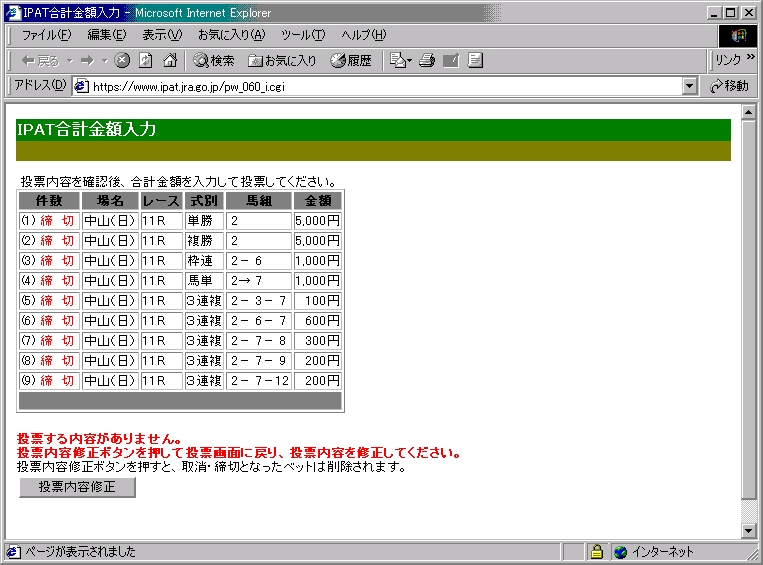The height and width of the screenshot is (565, 763).
Task: Open the 編集(E) menu
Action: click(x=107, y=35)
